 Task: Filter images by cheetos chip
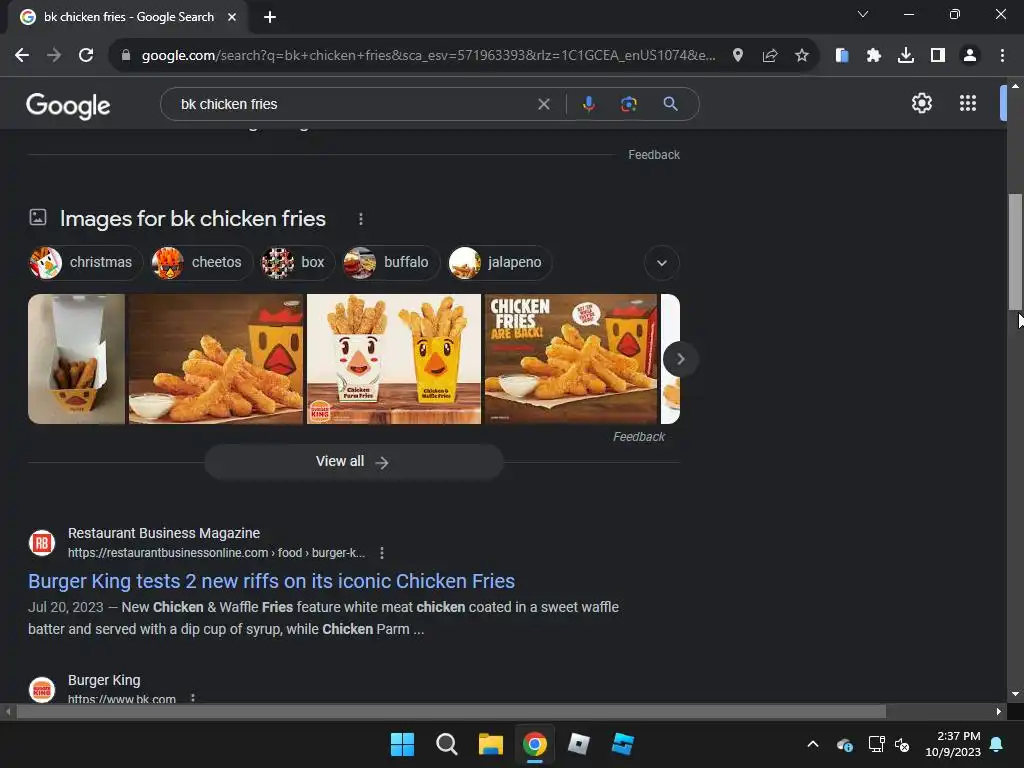click(201, 263)
